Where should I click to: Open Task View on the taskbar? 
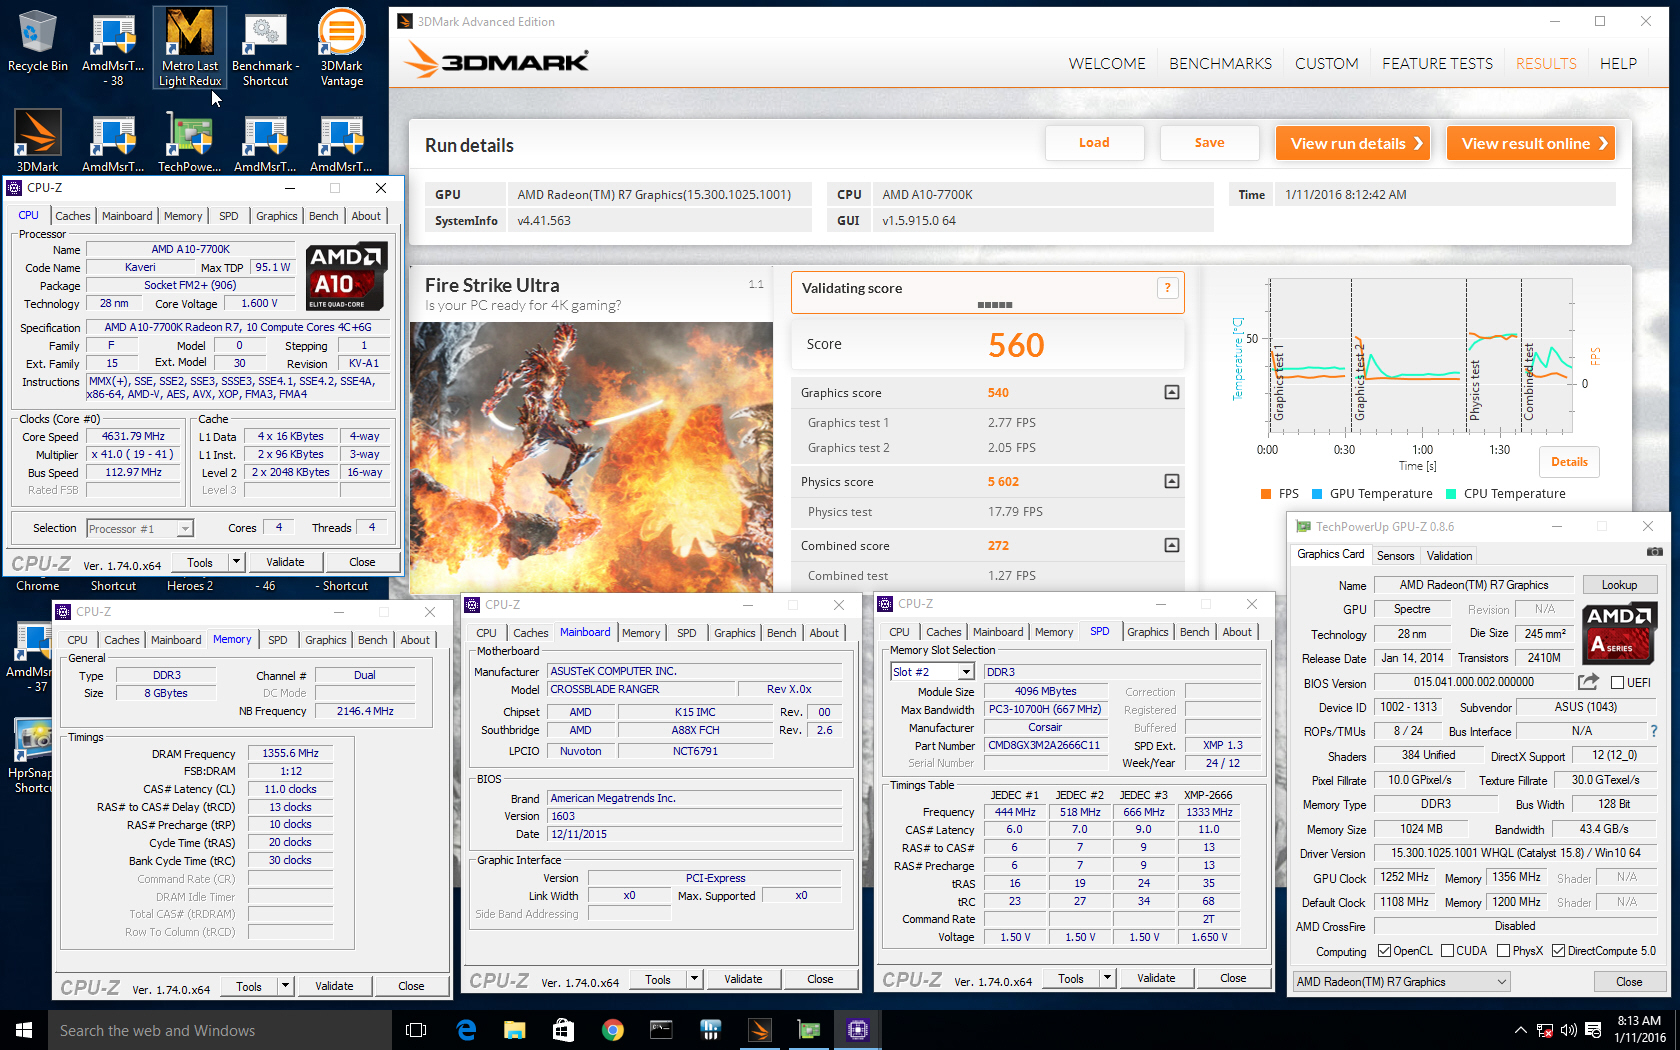coord(416,1030)
